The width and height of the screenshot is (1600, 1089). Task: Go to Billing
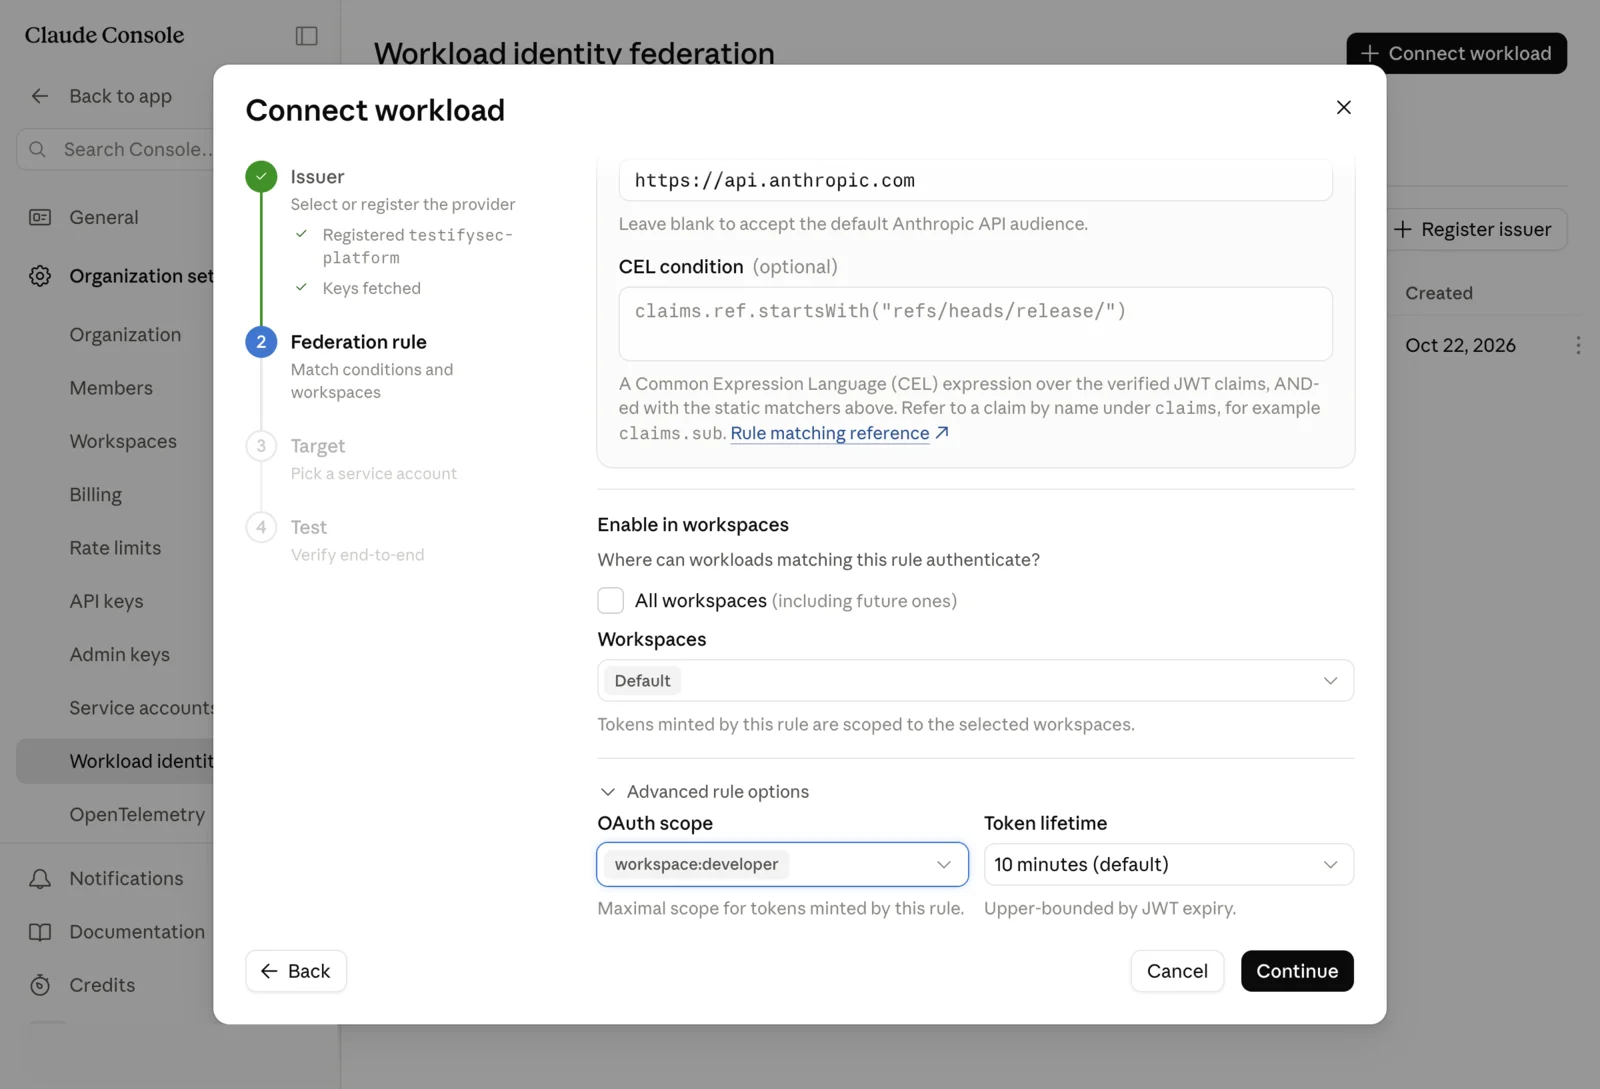[x=96, y=495]
